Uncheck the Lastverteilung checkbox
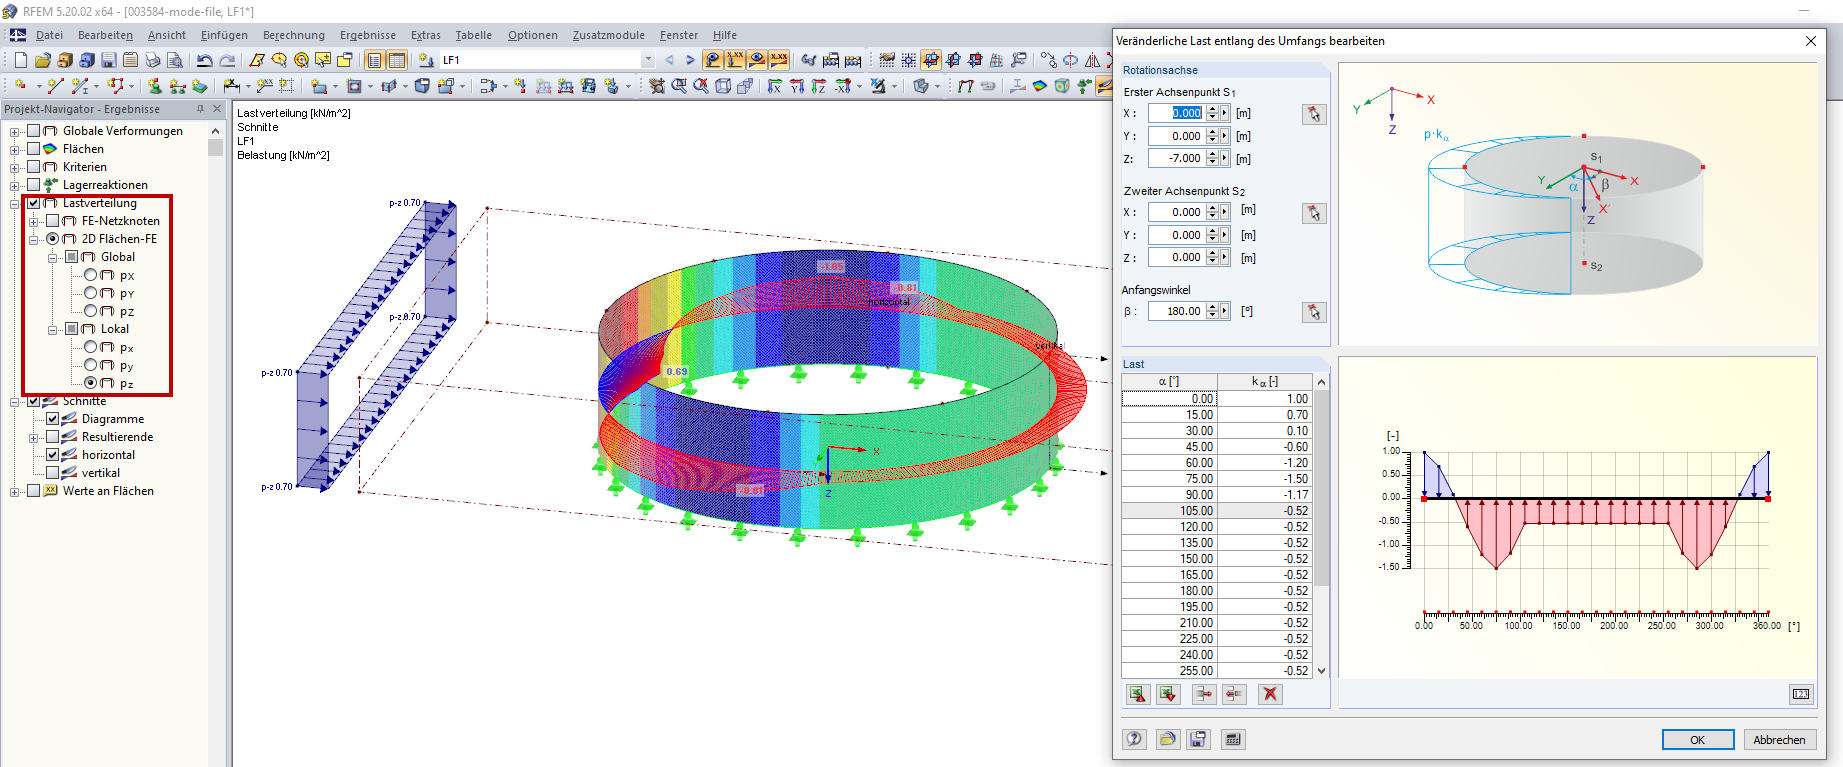Screen dimensions: 1843x767 34,203
